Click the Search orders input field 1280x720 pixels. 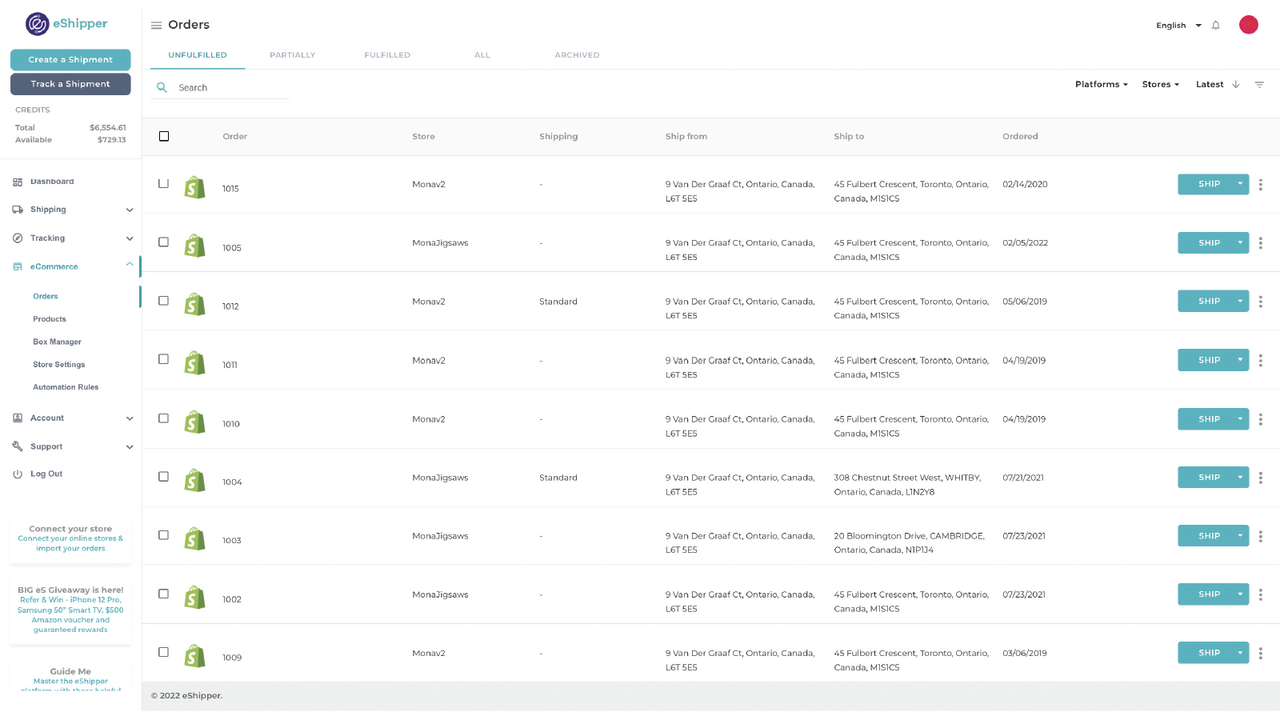[x=230, y=88]
